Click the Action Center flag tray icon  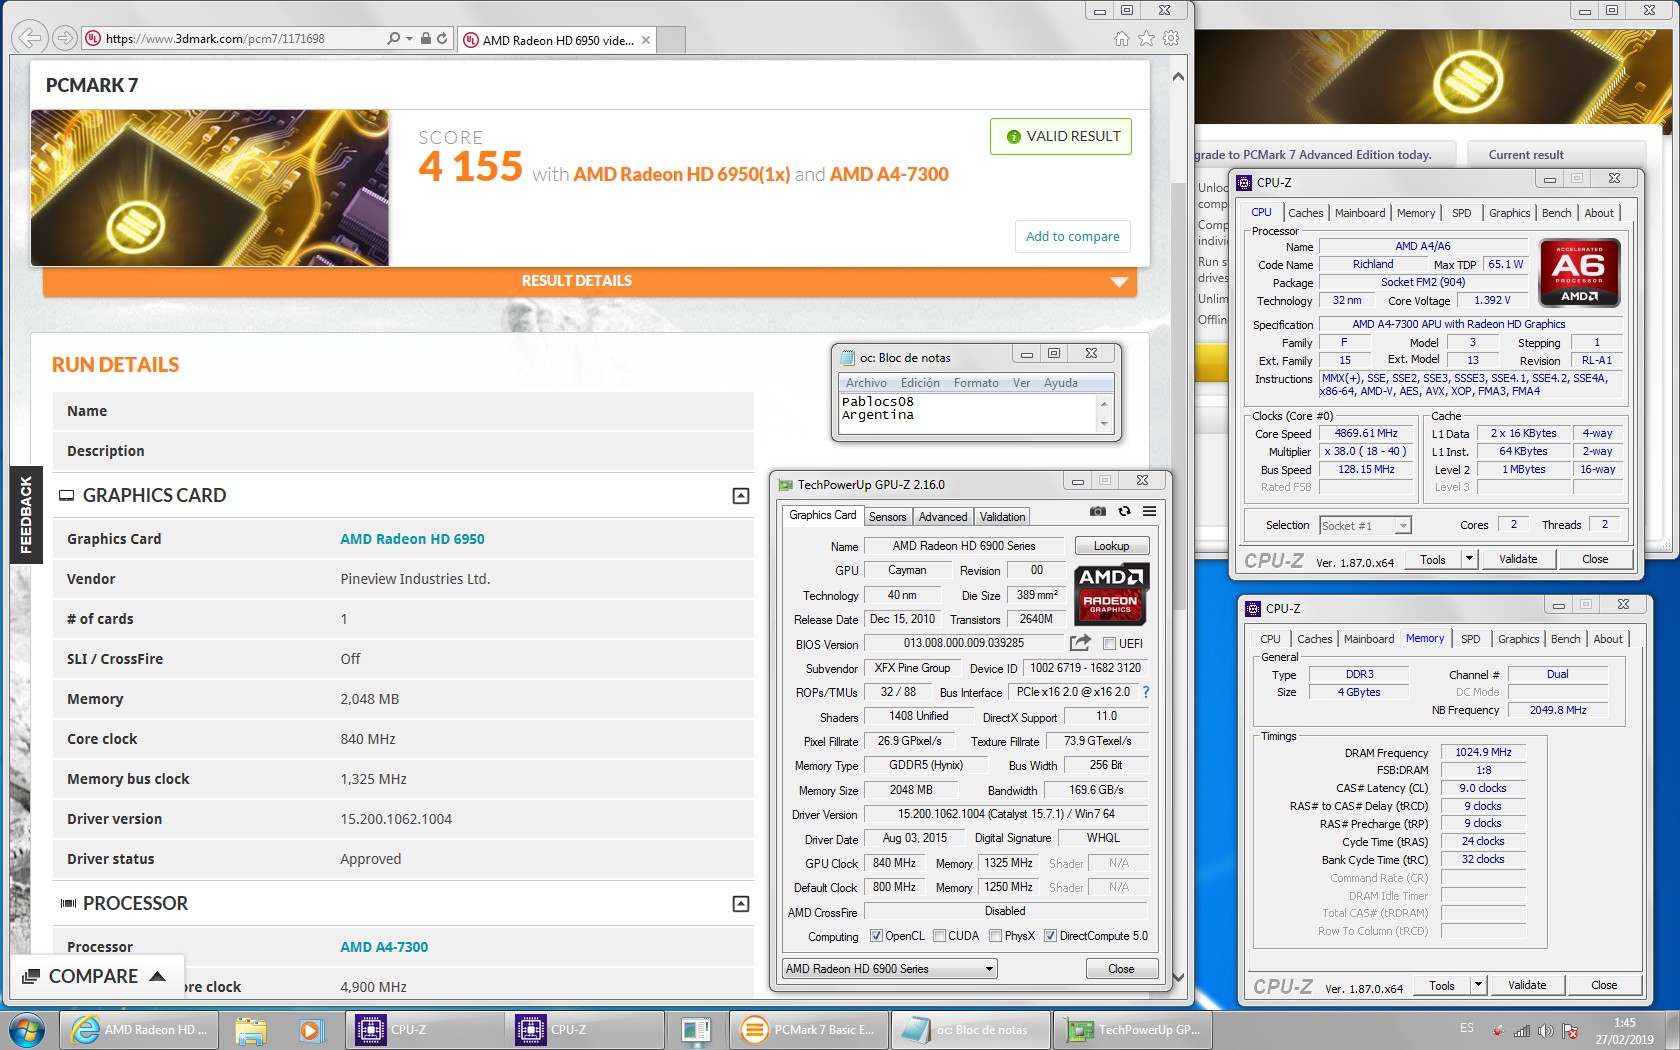[1570, 1031]
